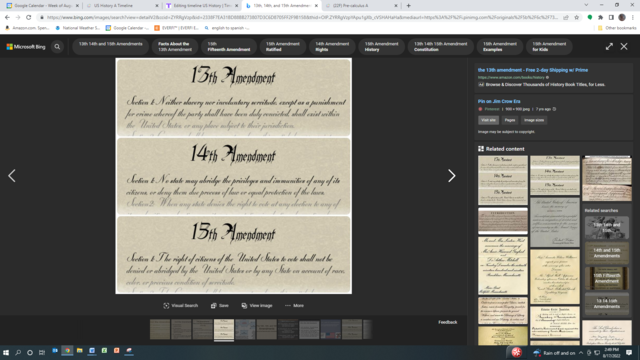Click the address bar URL
This screenshot has height=360, width=640.
(302, 17)
